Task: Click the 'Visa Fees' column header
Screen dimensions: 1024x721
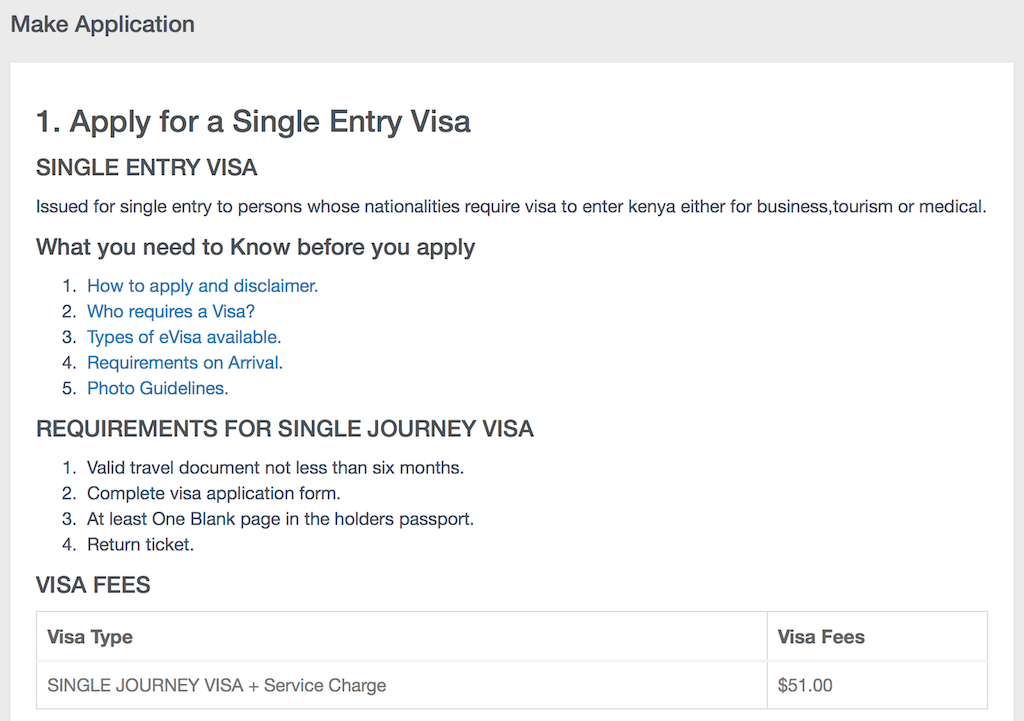Action: click(x=821, y=637)
